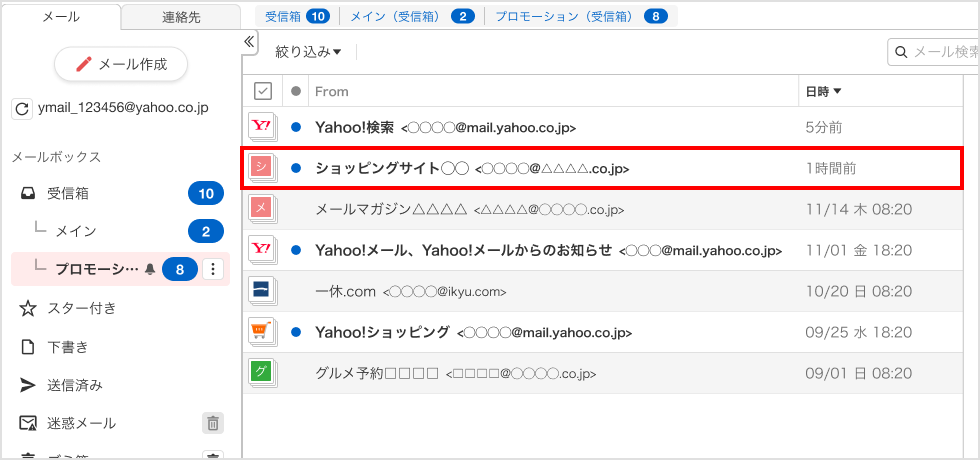Screen dimensions: 980x460
Task: Toggle unread dot on the Yahoo!ショッピング email
Action: (296, 332)
